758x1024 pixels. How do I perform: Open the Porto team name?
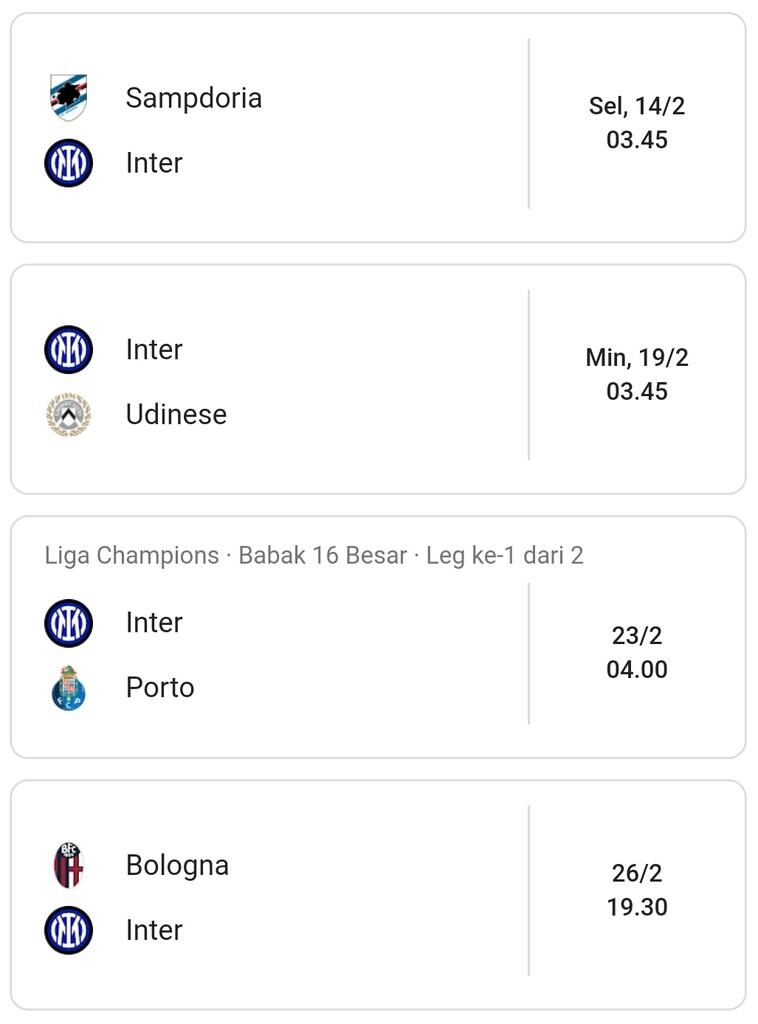coord(160,688)
